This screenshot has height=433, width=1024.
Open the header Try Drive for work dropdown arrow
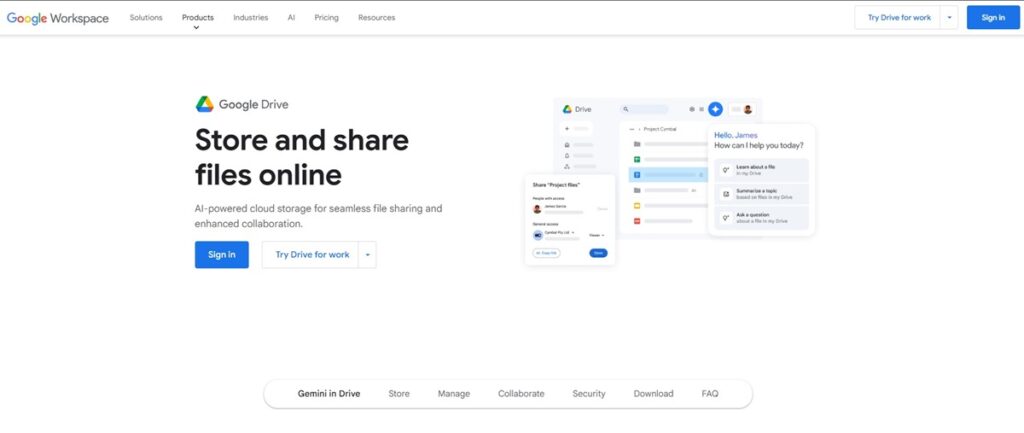(949, 18)
